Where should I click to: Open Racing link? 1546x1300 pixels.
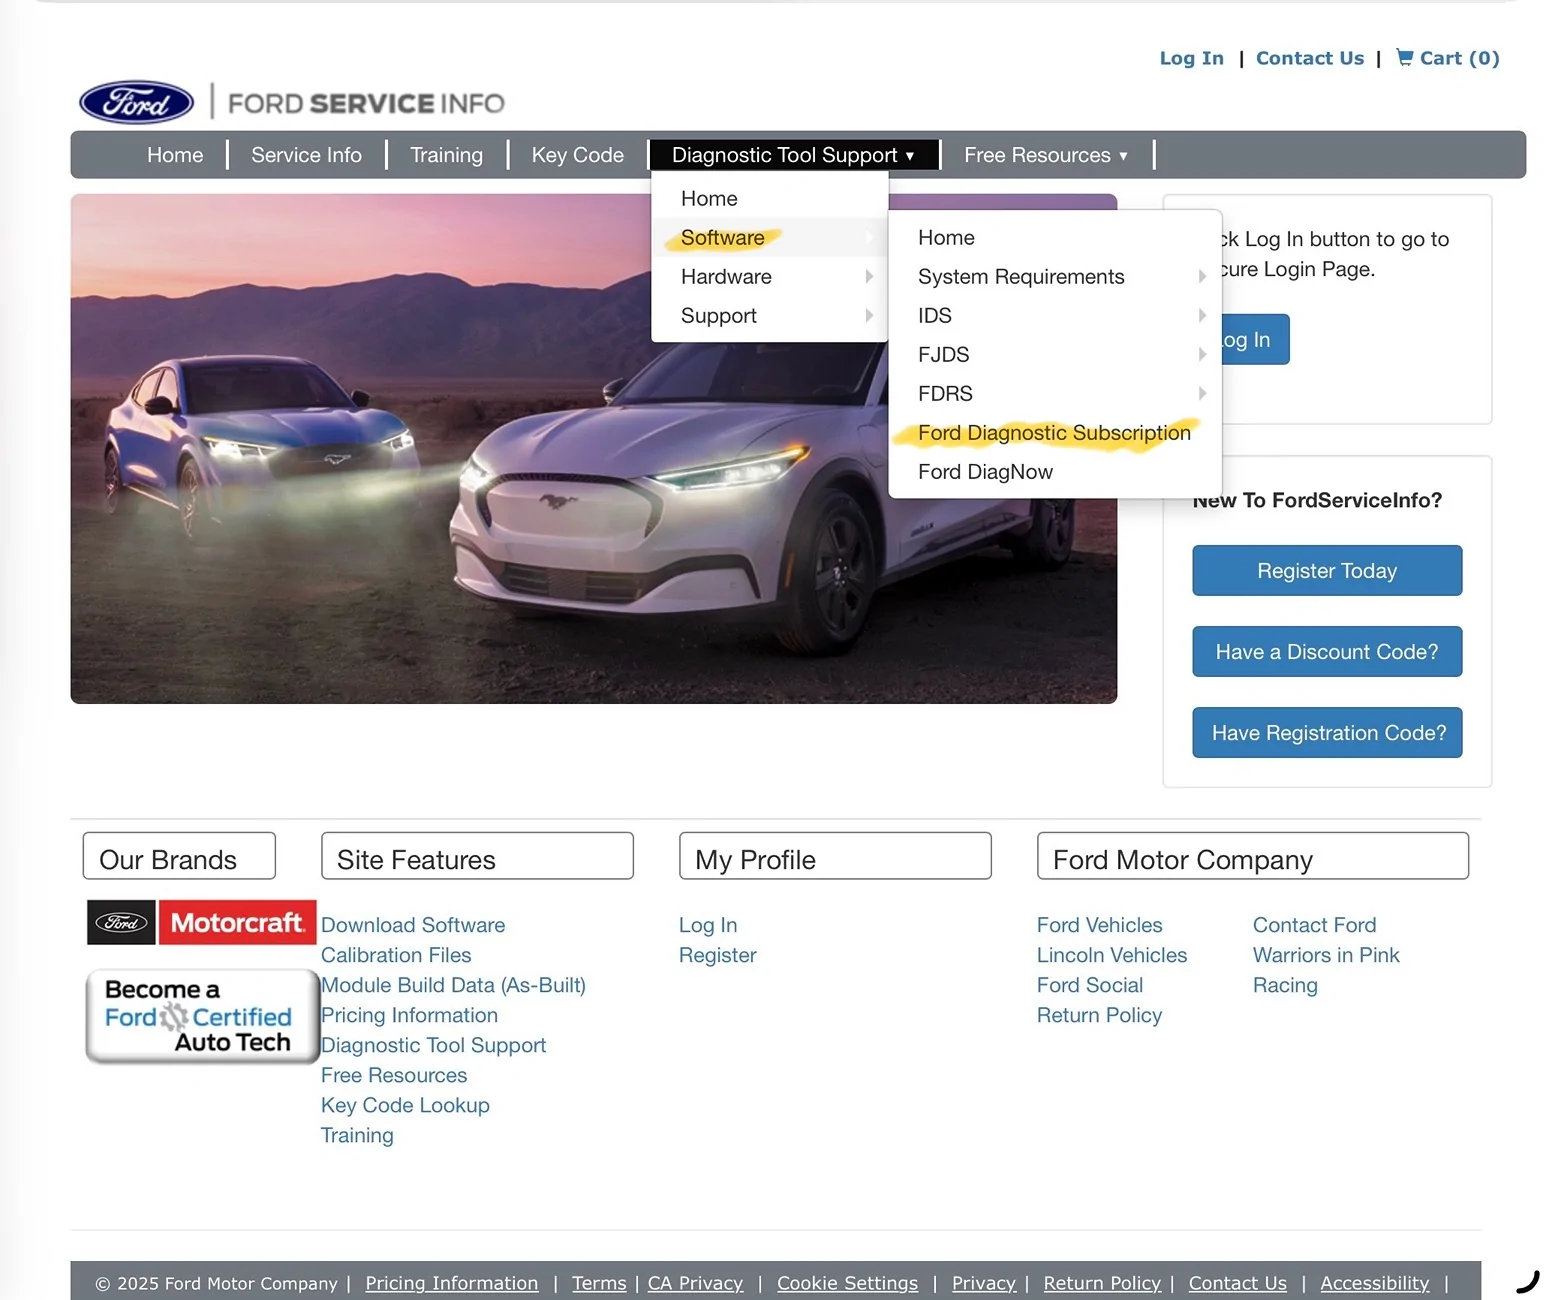point(1285,985)
